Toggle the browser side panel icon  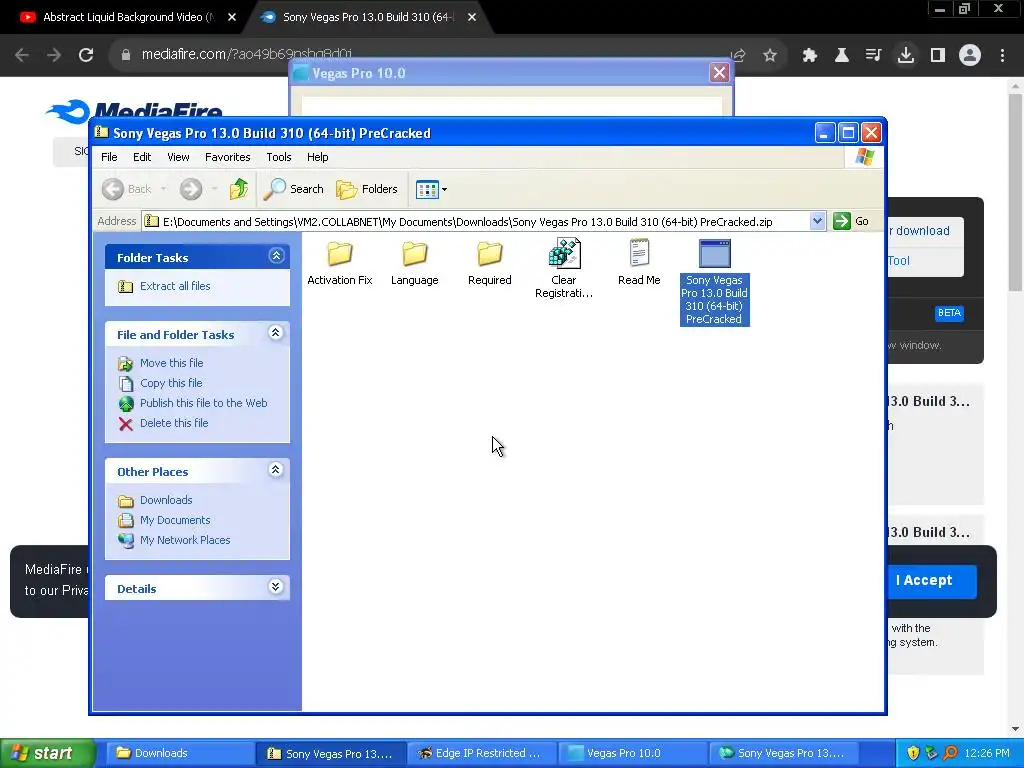coord(938,56)
